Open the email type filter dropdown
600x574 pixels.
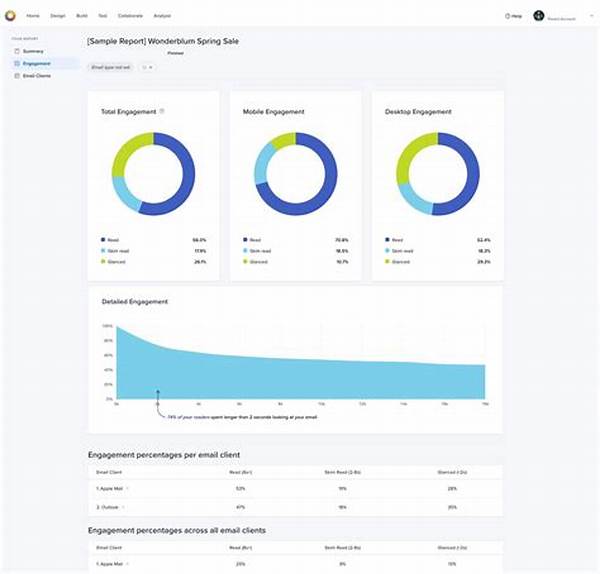[110, 67]
